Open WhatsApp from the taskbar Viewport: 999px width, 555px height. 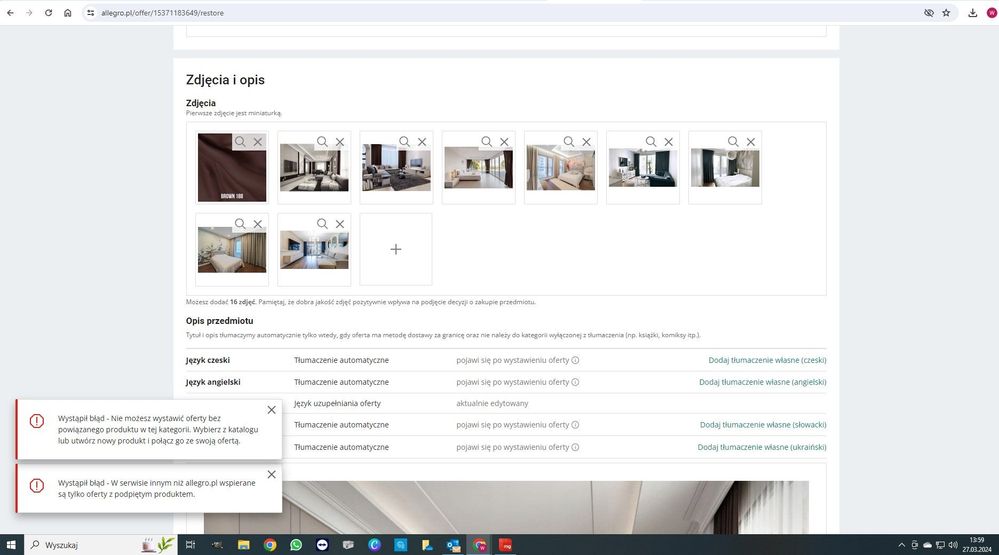[x=296, y=545]
